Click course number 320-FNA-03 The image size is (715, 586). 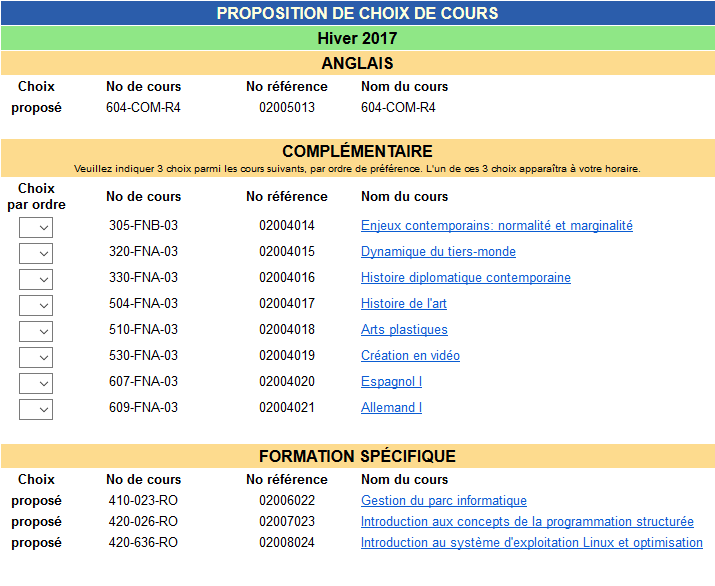point(143,252)
